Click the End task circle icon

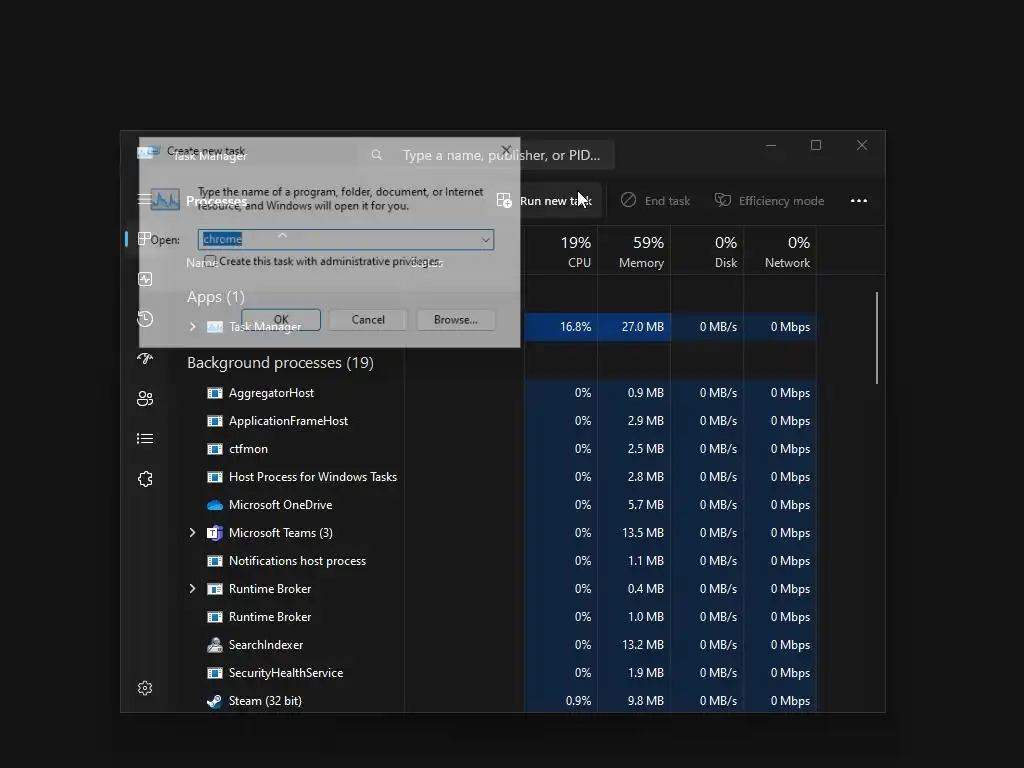click(x=628, y=200)
